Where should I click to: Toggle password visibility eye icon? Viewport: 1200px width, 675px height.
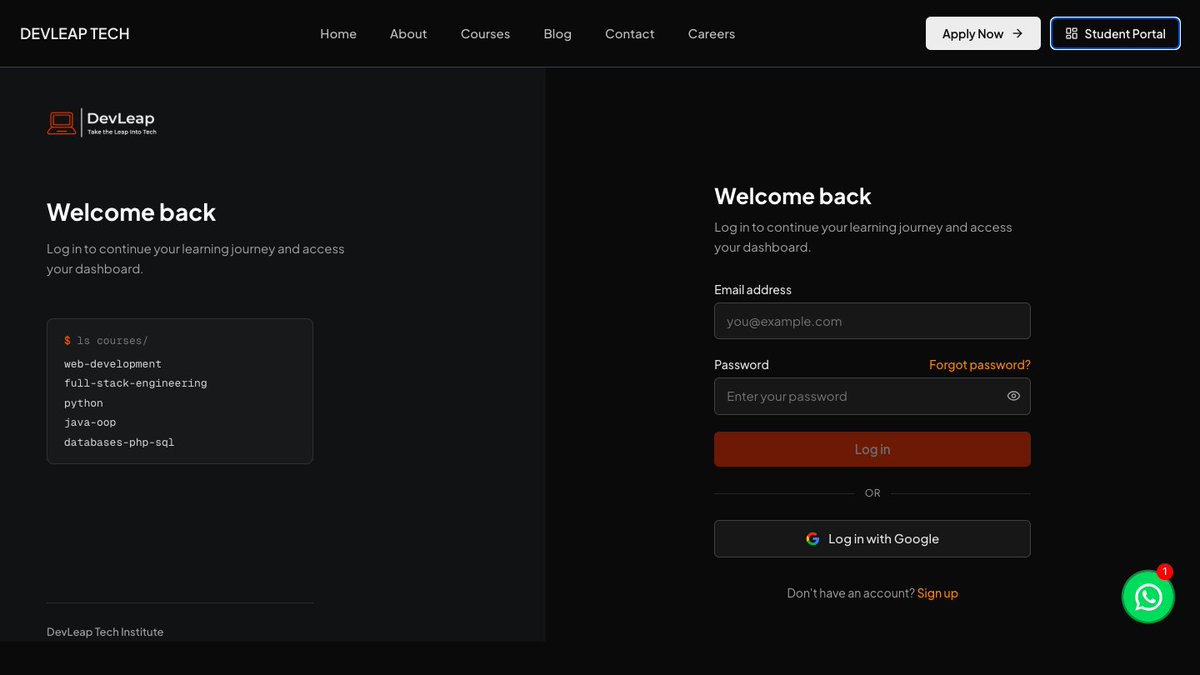[x=1013, y=396]
